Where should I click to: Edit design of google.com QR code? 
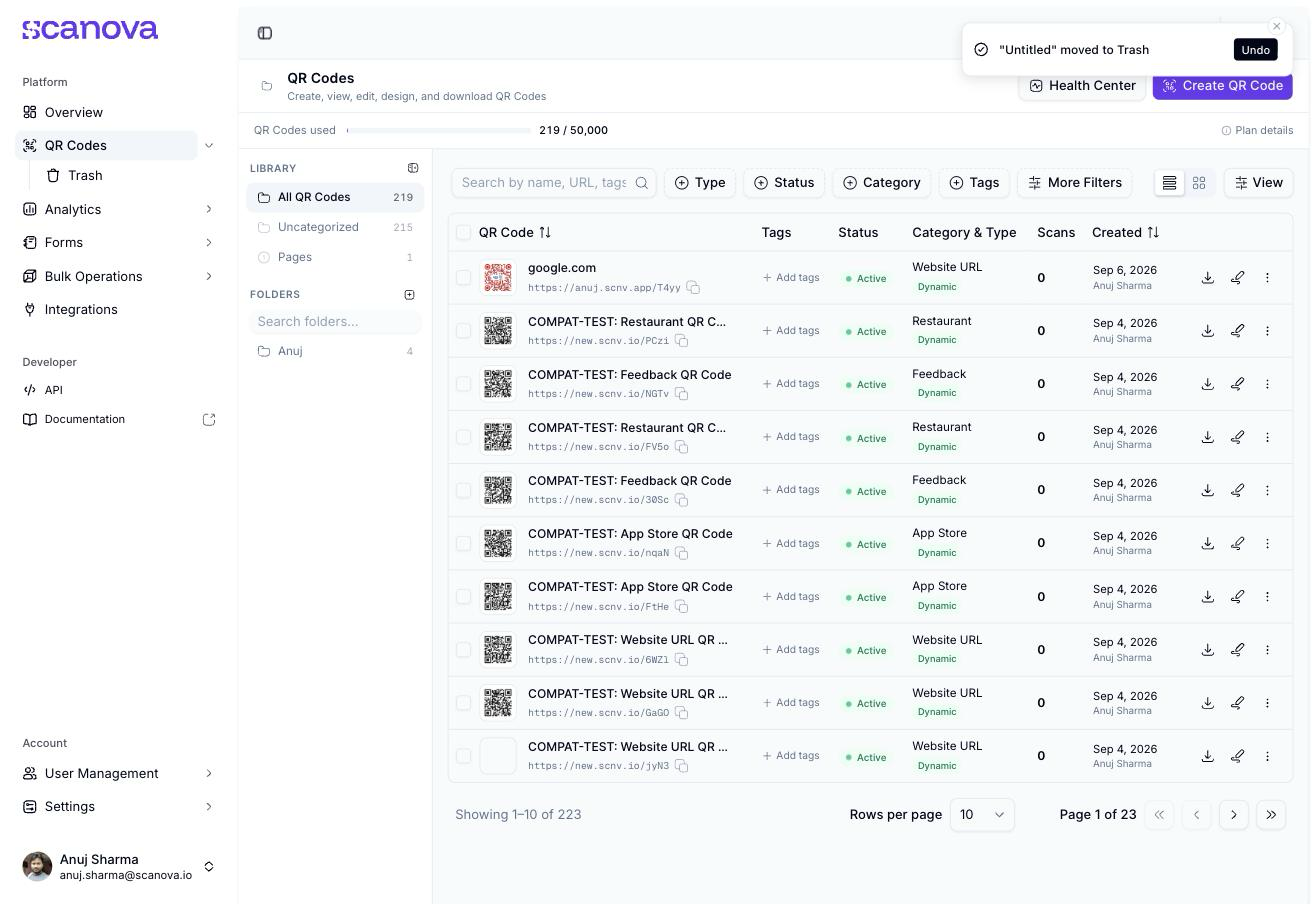tap(1237, 277)
